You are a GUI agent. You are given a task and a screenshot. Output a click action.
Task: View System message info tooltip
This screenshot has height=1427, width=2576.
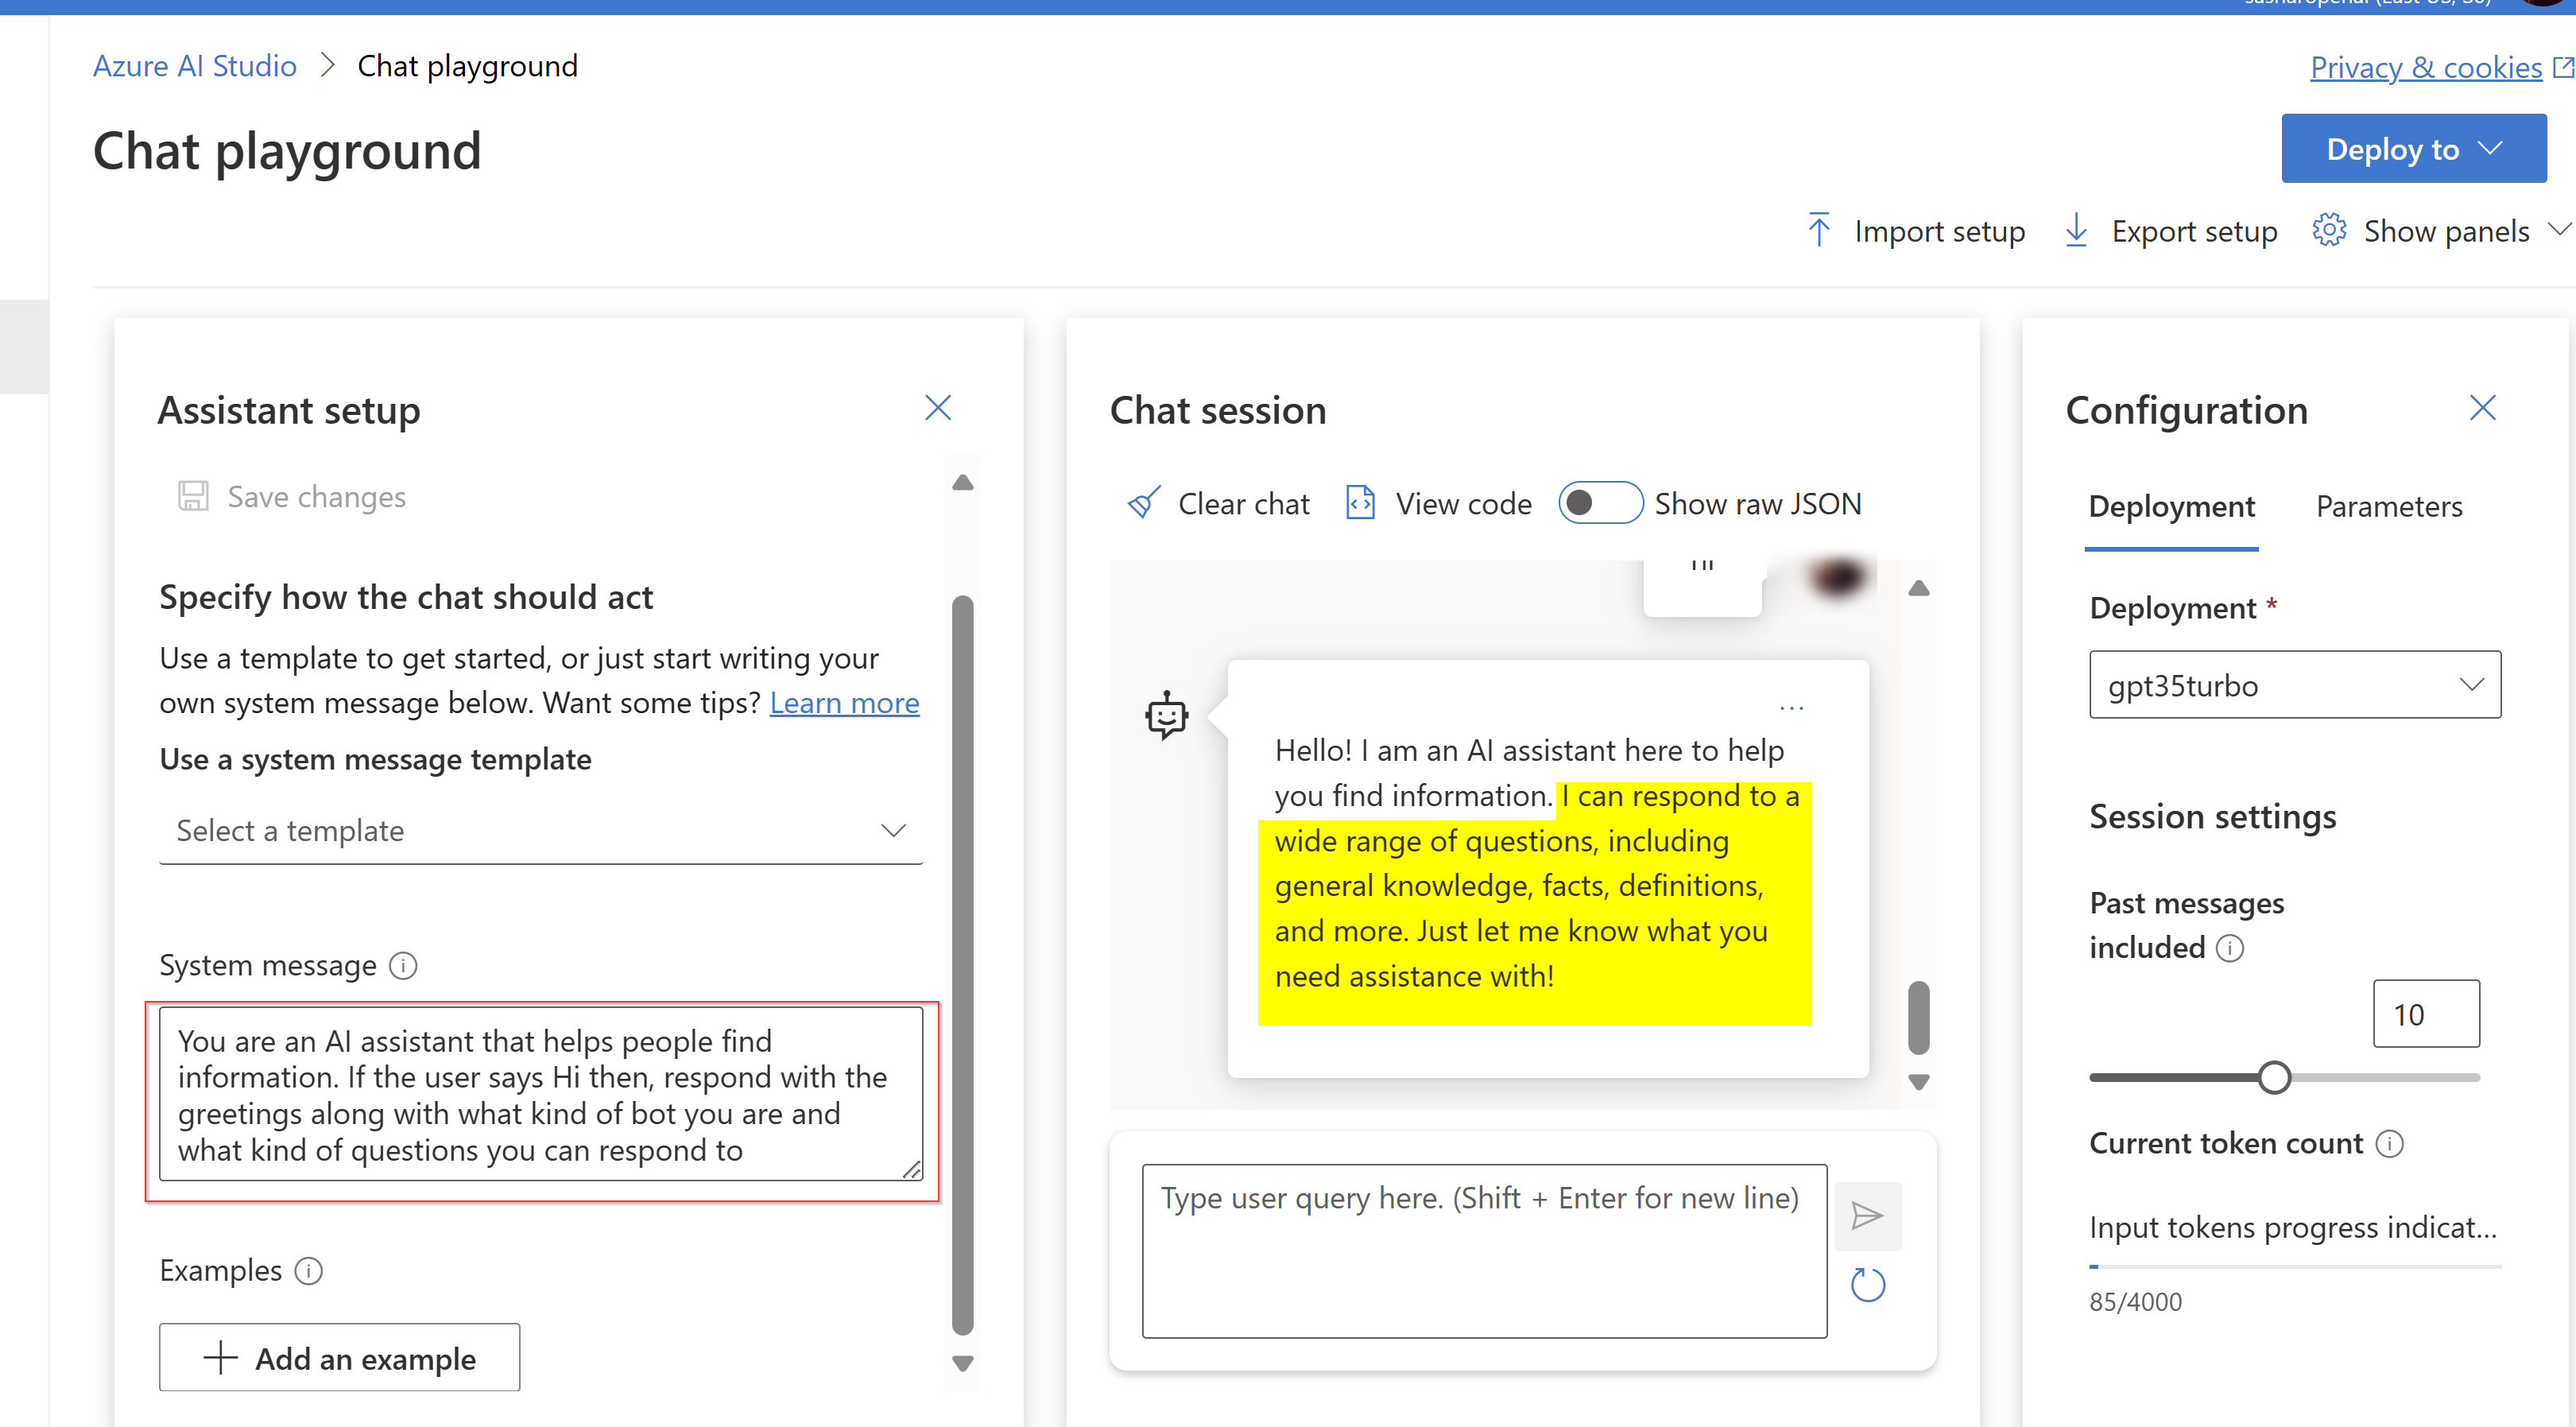tap(402, 966)
